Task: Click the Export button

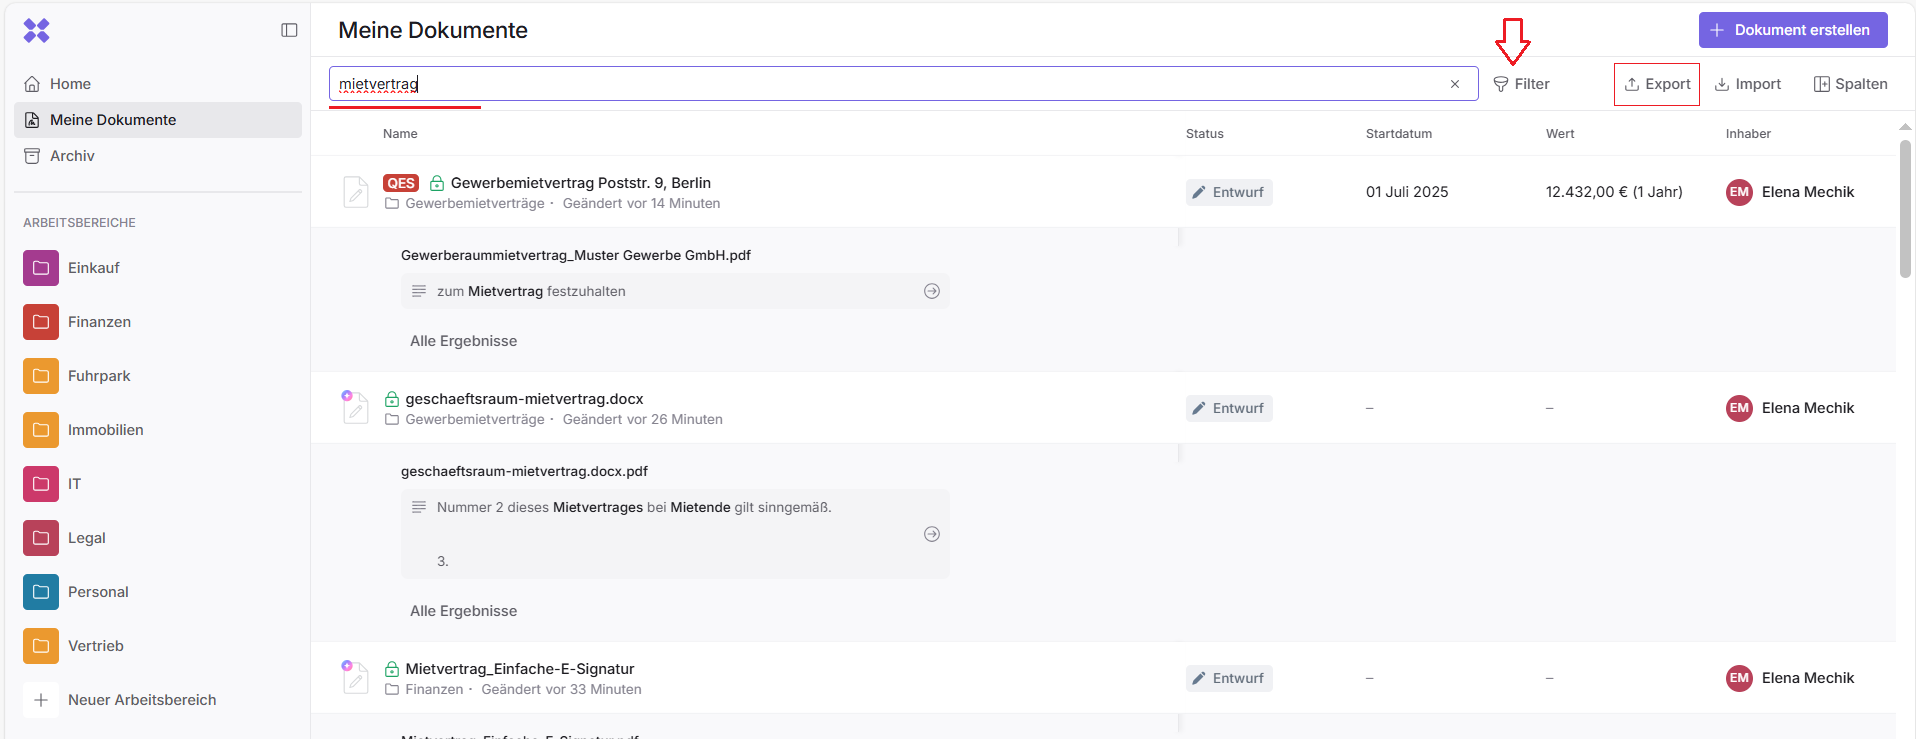Action: click(x=1657, y=84)
